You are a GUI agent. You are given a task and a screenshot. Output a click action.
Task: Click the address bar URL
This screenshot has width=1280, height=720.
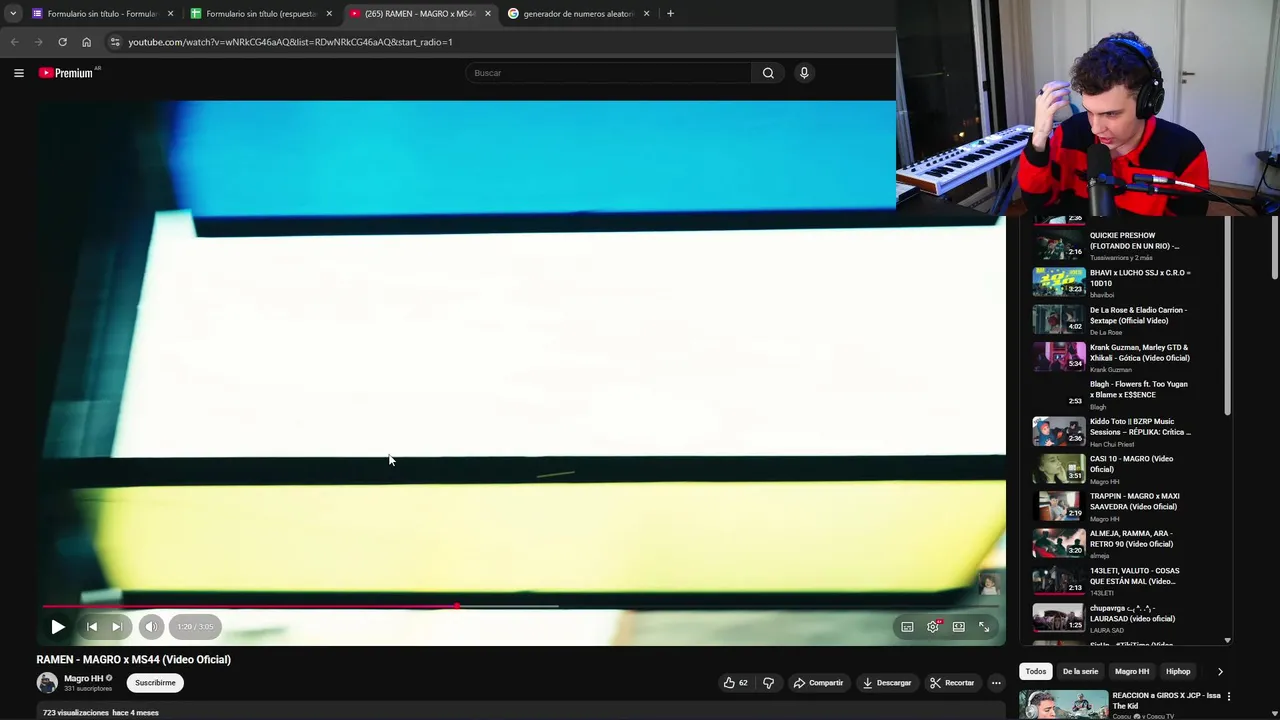point(290,42)
